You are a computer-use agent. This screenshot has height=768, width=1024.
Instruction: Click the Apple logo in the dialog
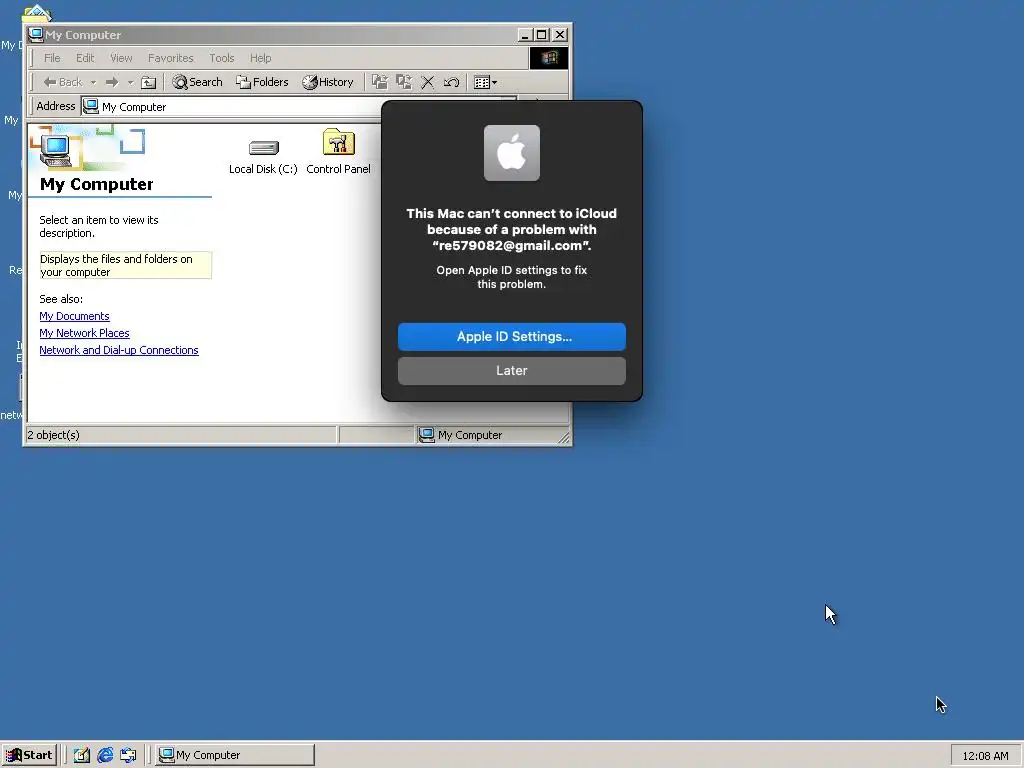pos(512,153)
